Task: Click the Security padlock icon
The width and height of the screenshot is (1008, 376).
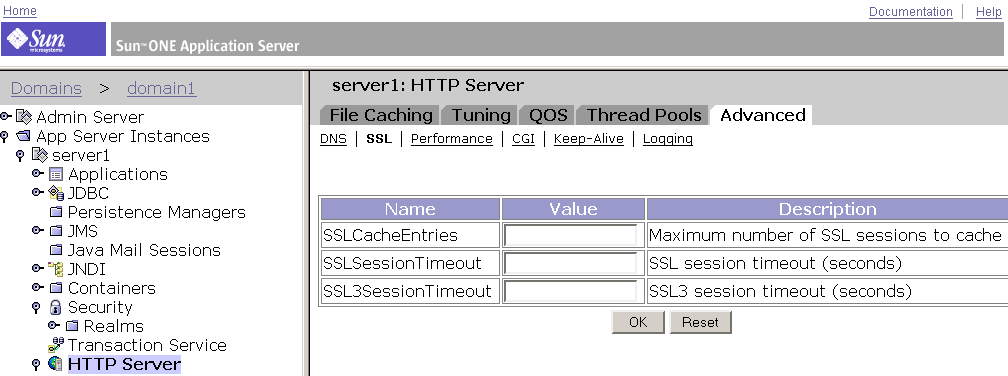Action: (55, 307)
